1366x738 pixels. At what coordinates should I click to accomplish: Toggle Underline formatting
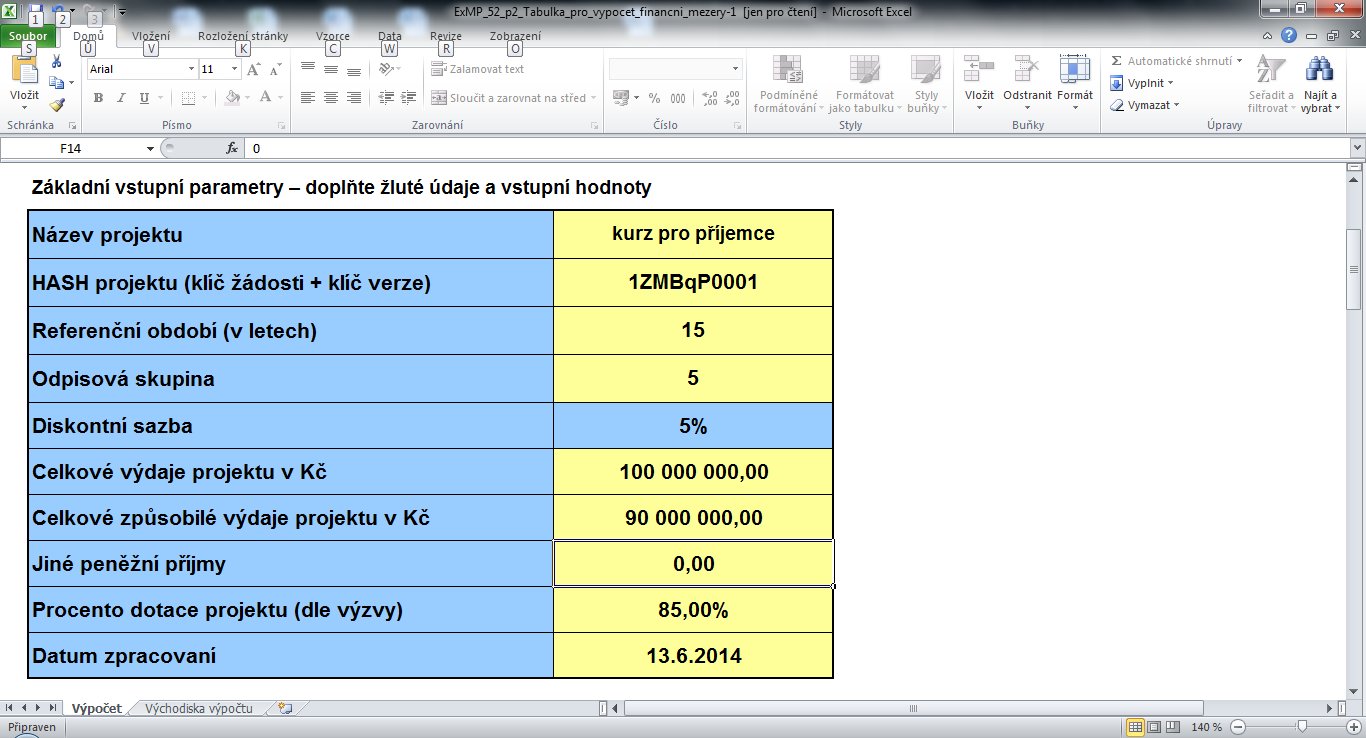(144, 98)
